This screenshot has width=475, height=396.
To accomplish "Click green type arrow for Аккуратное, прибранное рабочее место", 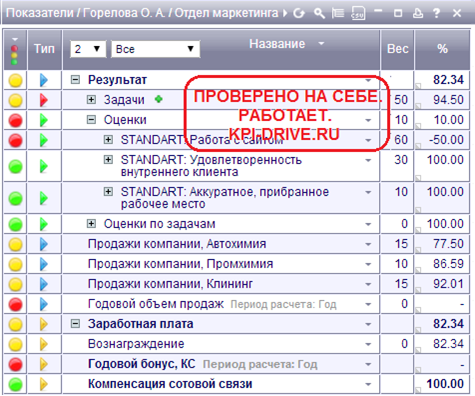I will point(43,198).
